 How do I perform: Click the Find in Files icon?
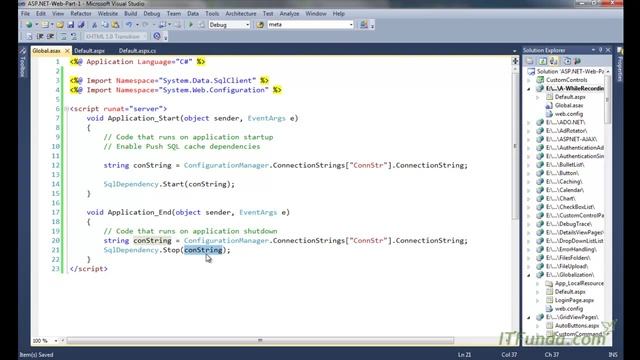(260, 25)
